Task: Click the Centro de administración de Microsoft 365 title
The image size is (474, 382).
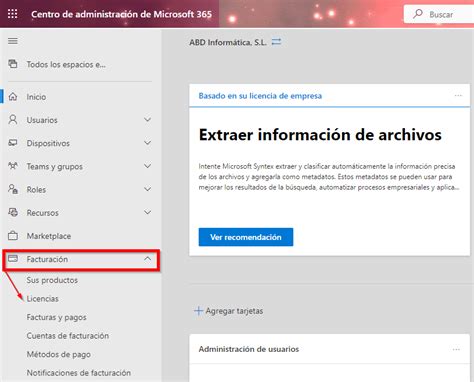Action: tap(121, 14)
